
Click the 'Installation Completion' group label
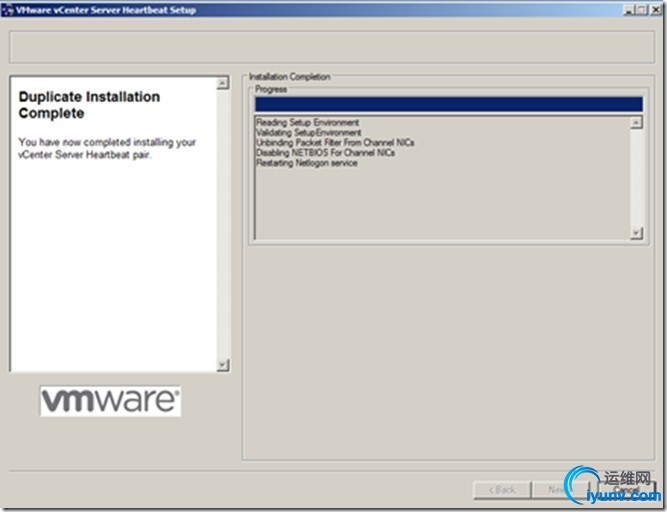(290, 77)
